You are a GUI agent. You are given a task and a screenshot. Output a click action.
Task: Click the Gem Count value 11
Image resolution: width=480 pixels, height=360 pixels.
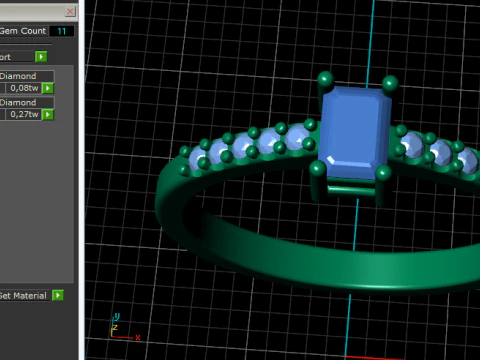point(62,31)
